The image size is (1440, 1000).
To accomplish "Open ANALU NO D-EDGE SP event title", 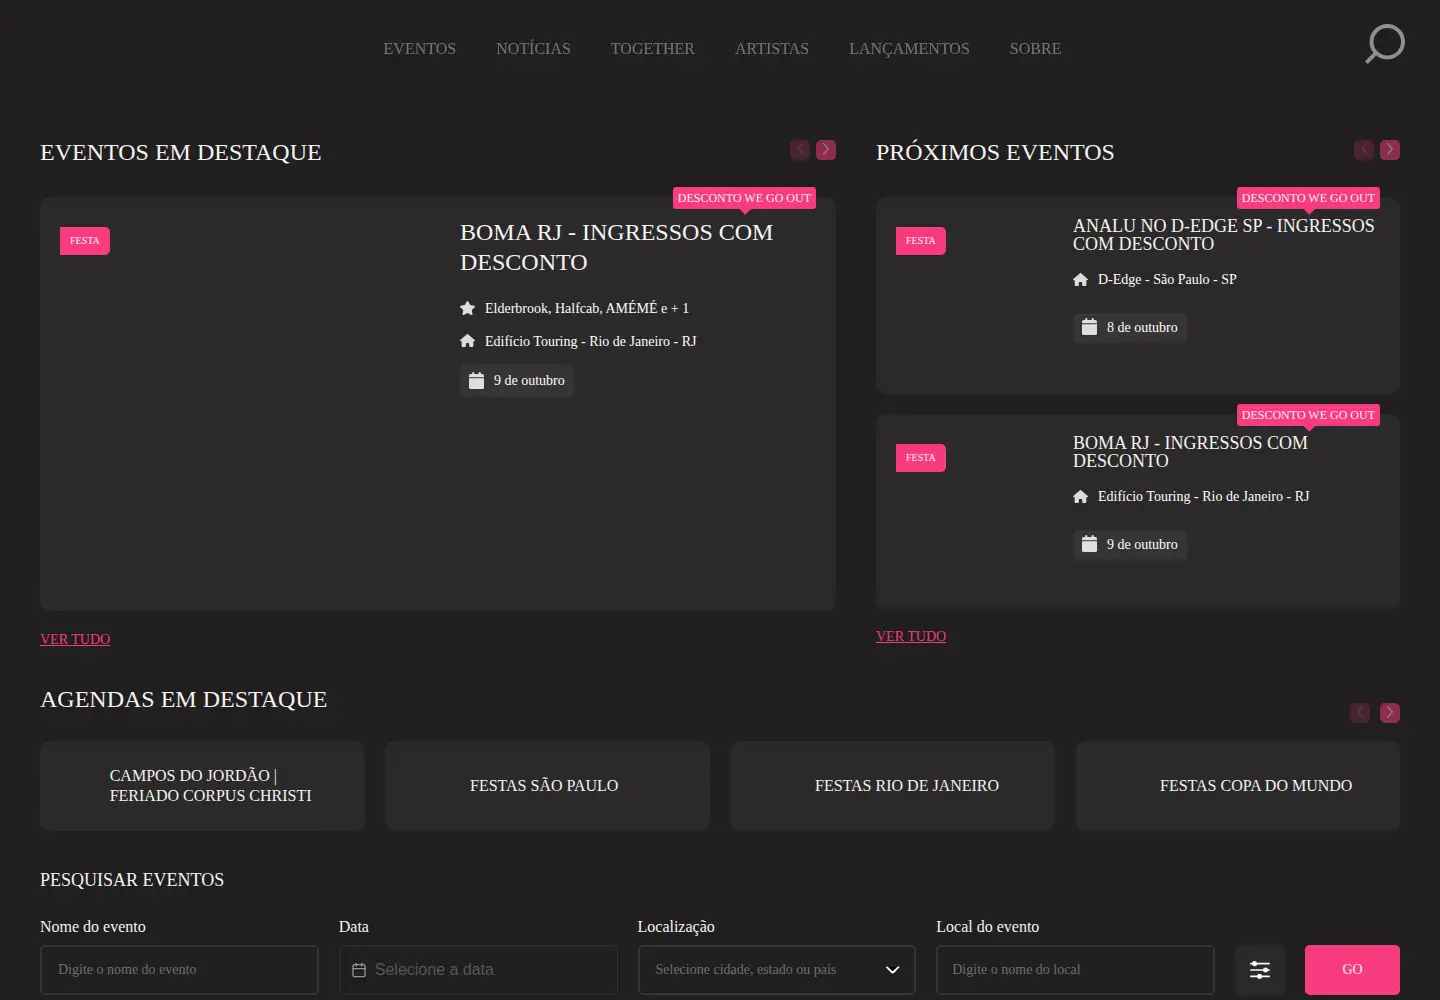I will coord(1224,235).
